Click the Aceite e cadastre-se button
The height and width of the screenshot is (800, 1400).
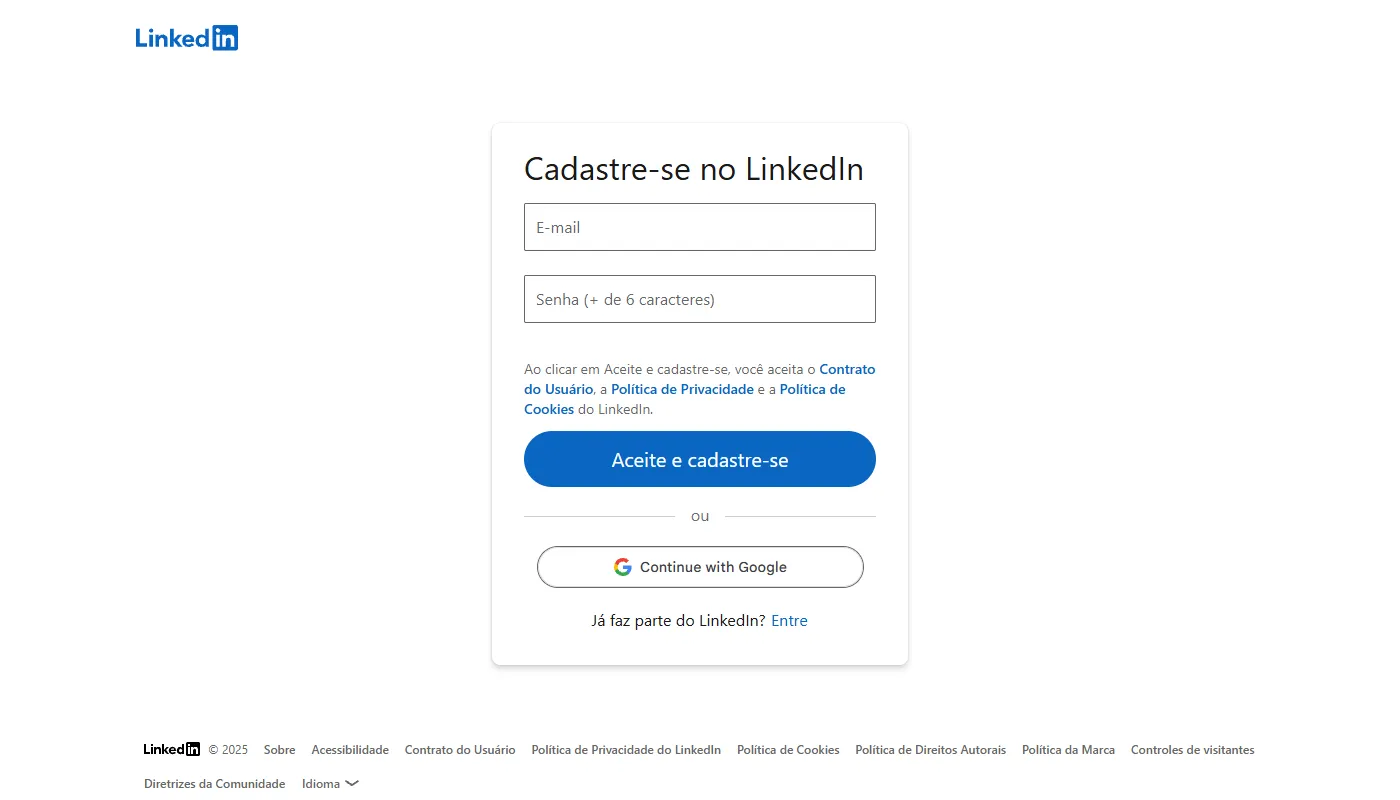(x=700, y=459)
